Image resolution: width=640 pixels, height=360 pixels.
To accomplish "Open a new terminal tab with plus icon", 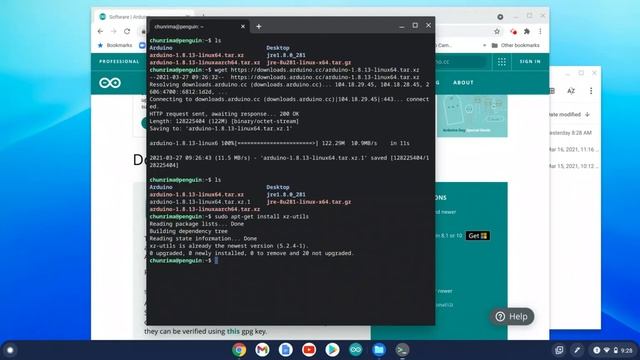I will click(x=258, y=27).
